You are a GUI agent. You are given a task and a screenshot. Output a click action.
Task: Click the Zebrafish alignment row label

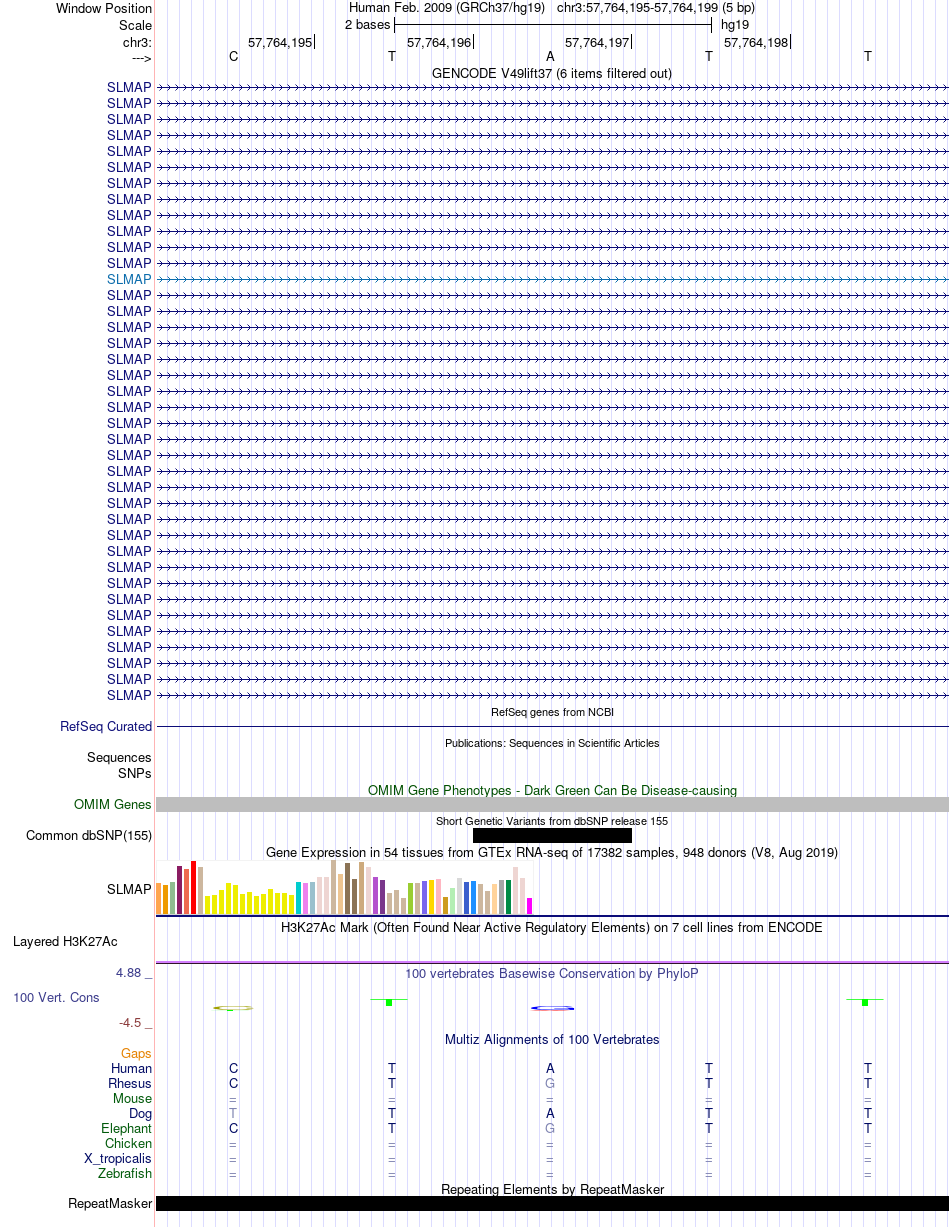pyautogui.click(x=125, y=1173)
